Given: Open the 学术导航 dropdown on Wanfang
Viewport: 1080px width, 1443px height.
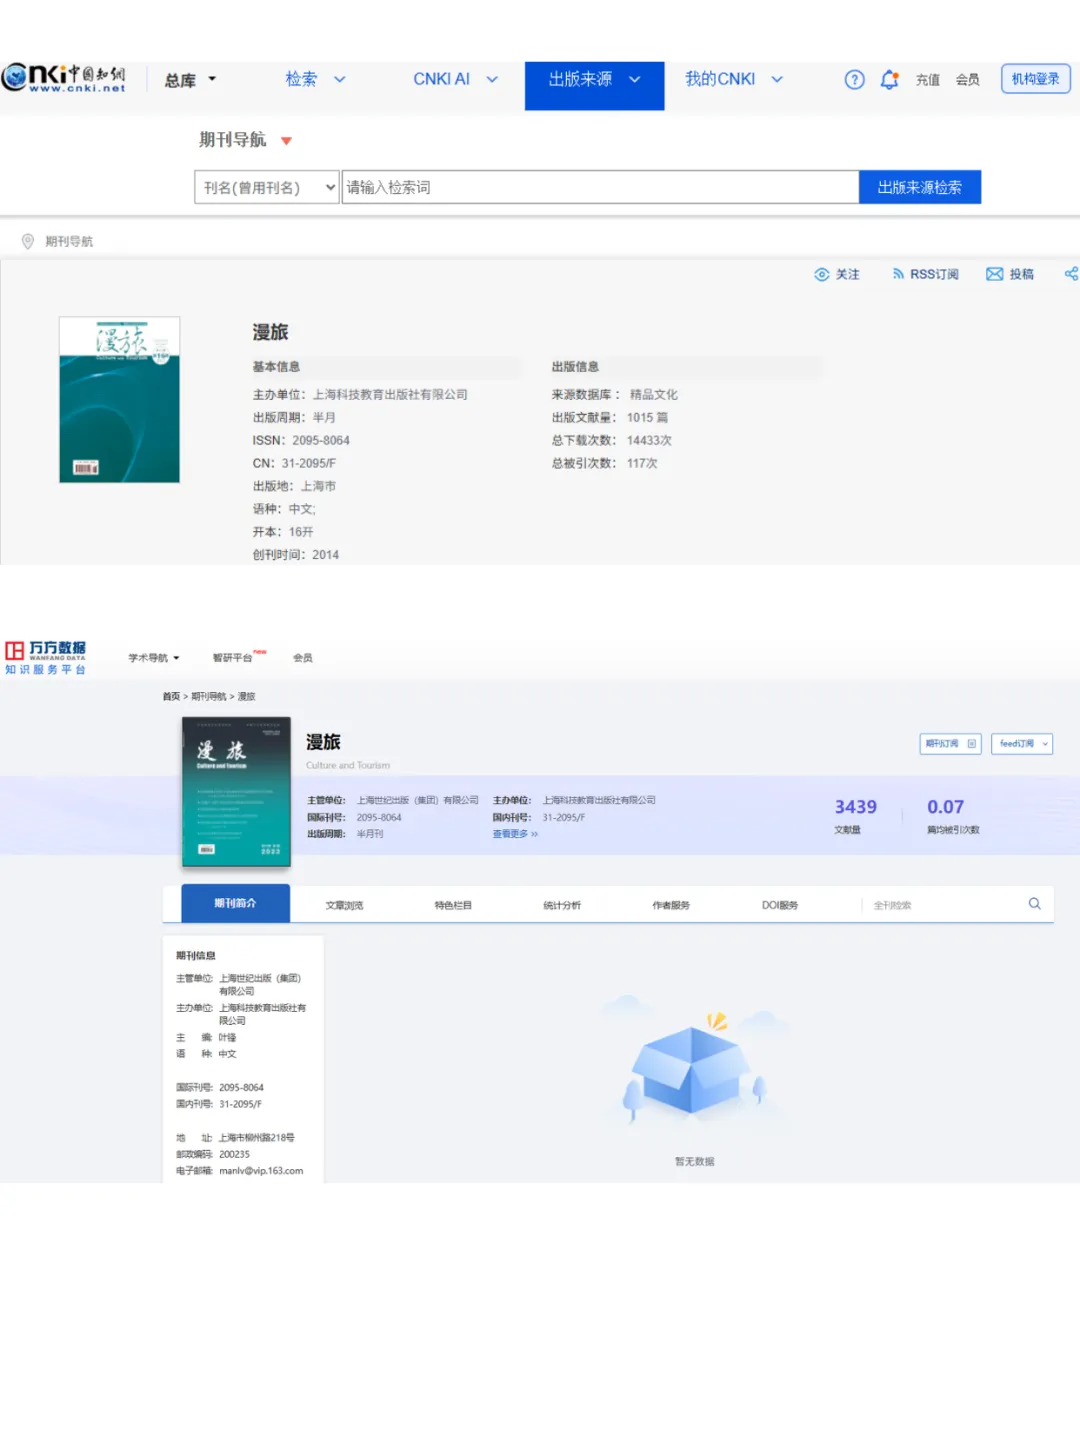Looking at the screenshot, I should pyautogui.click(x=154, y=658).
